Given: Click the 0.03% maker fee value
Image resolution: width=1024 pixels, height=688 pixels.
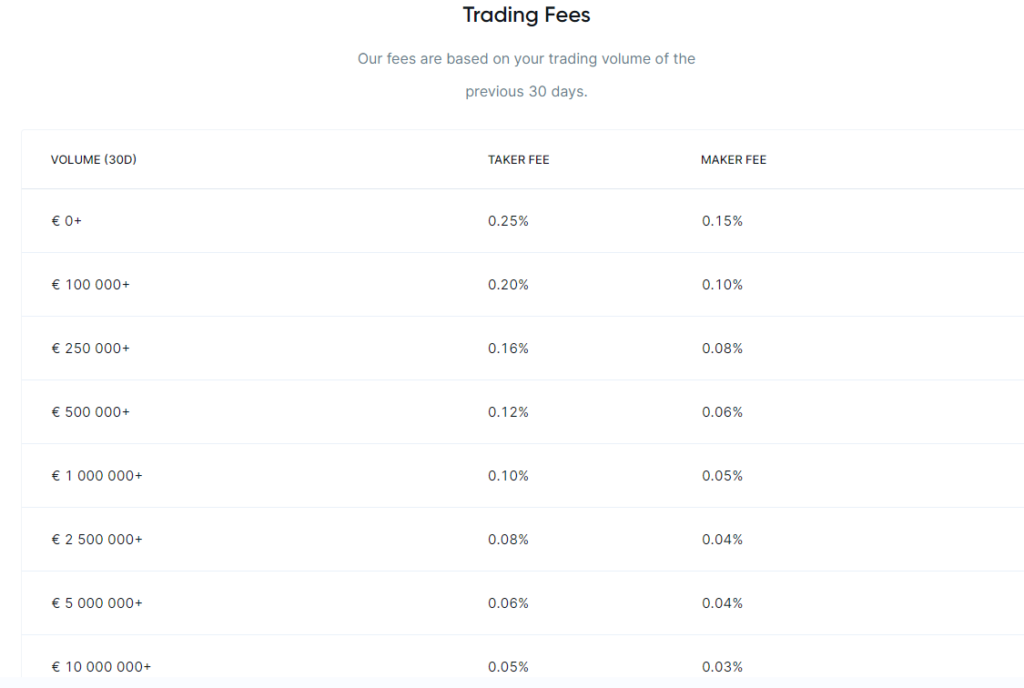Looking at the screenshot, I should (722, 667).
